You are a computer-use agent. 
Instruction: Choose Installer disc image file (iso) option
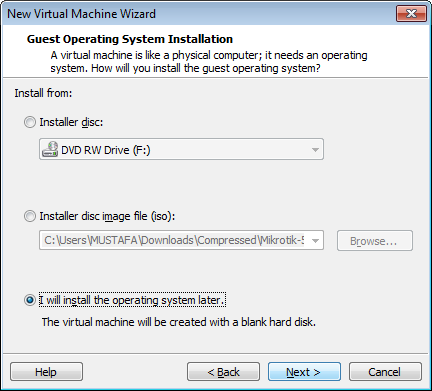coord(30,216)
